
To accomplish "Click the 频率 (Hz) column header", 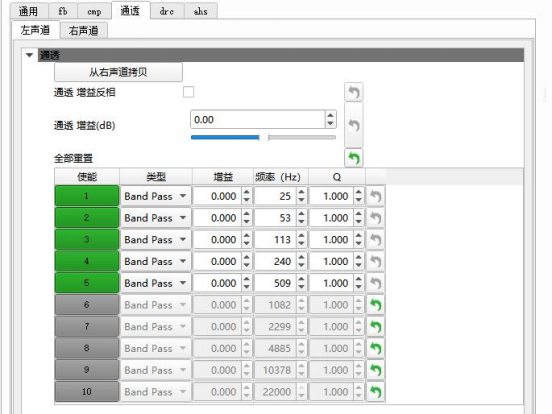I will point(281,177).
